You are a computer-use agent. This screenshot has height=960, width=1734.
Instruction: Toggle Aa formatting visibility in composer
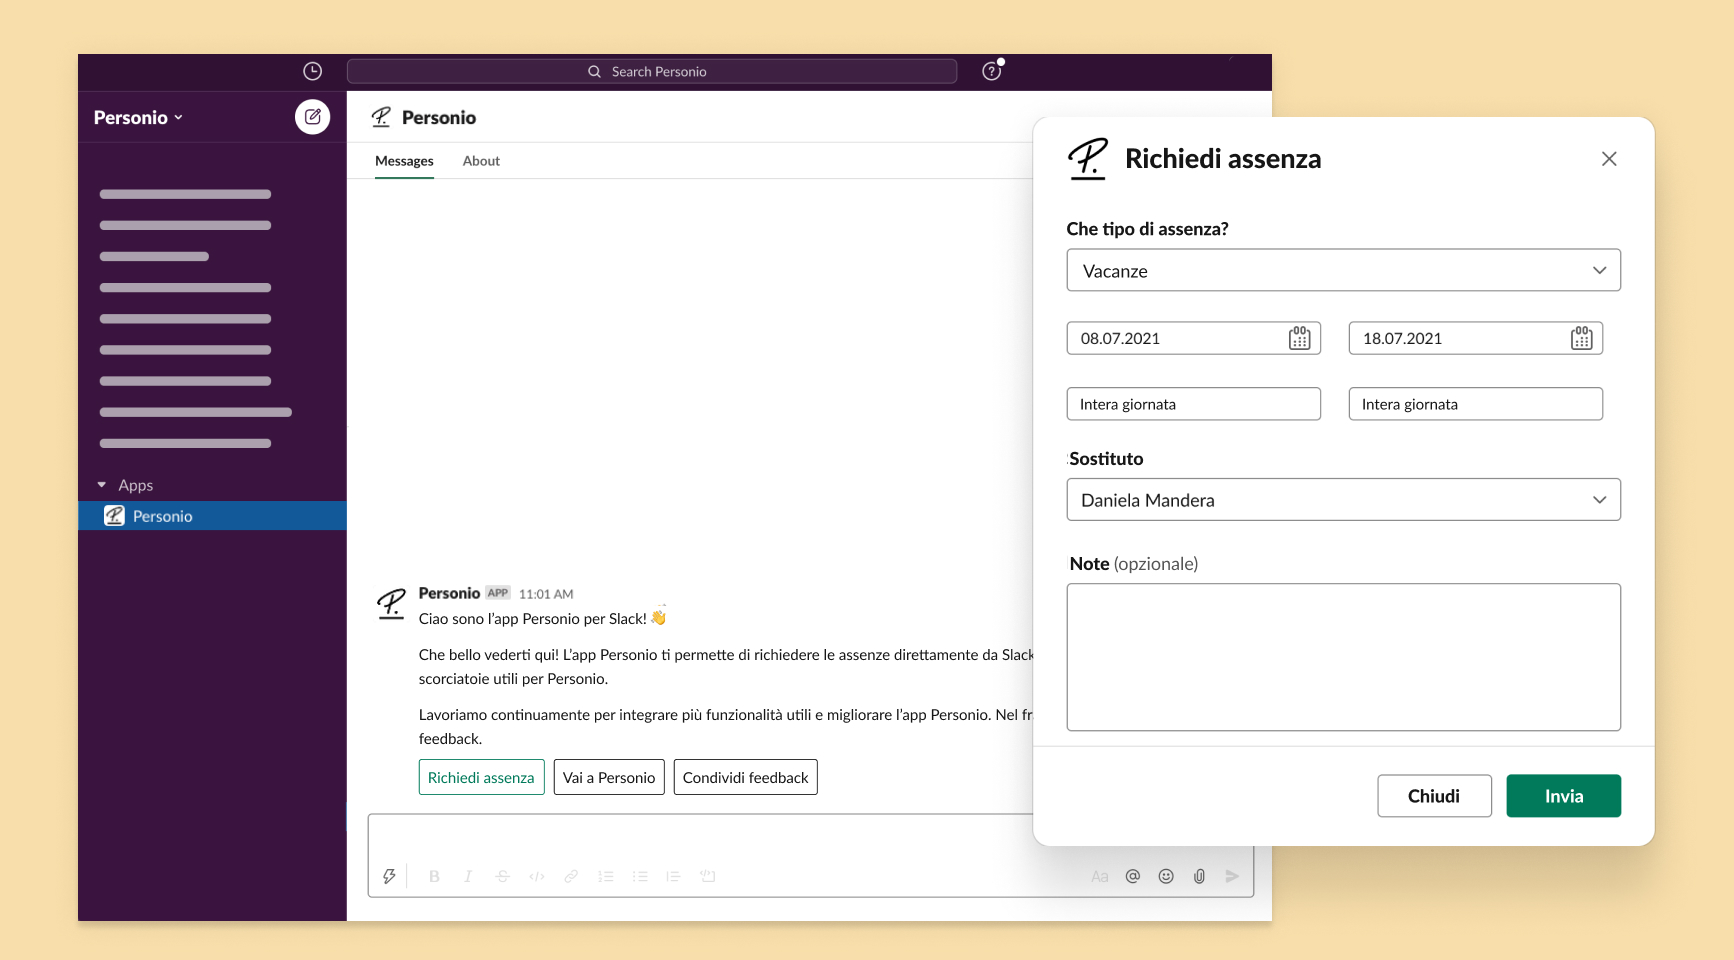tap(1100, 876)
